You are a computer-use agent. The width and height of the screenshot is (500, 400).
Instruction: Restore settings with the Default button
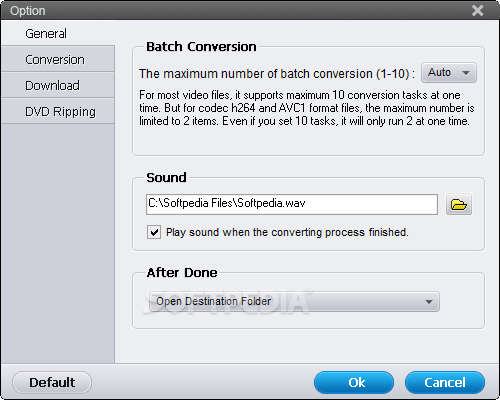click(52, 382)
